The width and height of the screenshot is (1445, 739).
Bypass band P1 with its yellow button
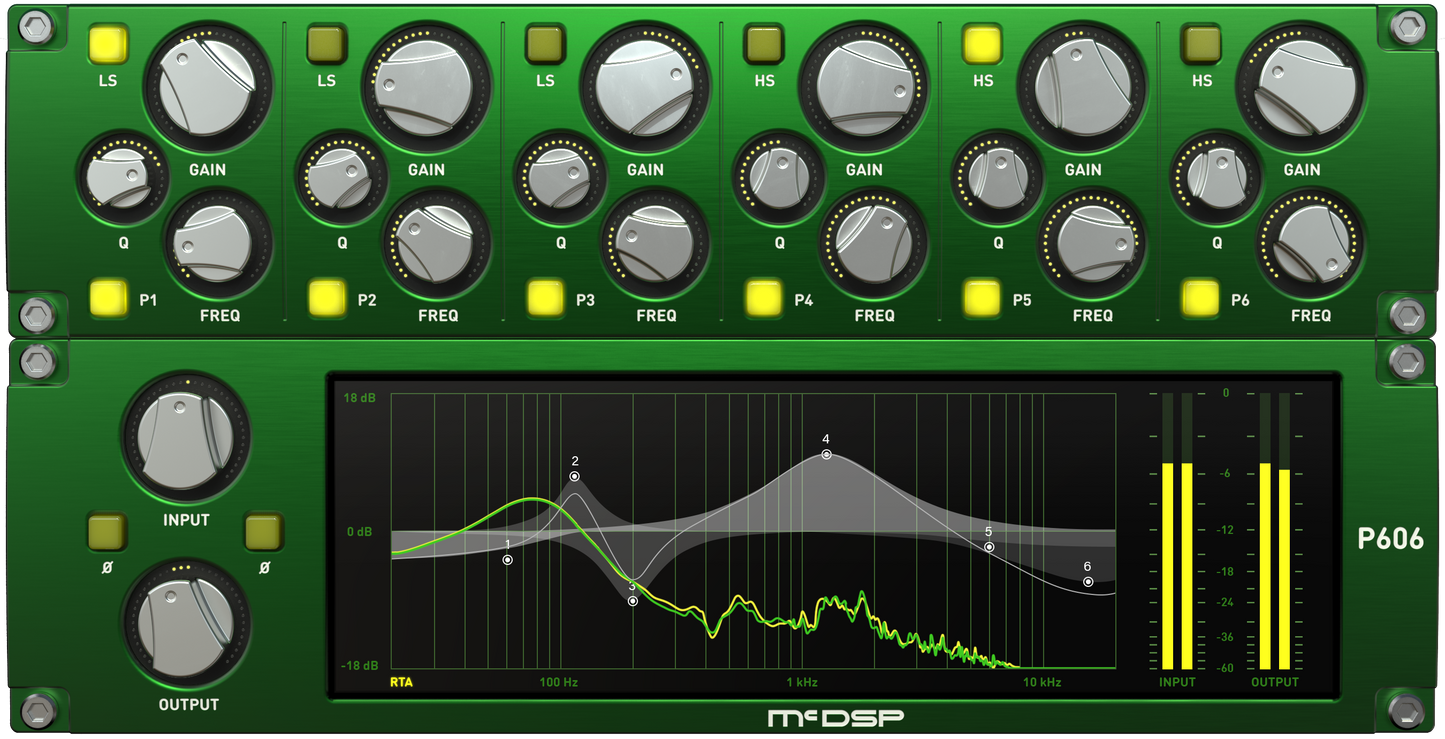point(108,297)
